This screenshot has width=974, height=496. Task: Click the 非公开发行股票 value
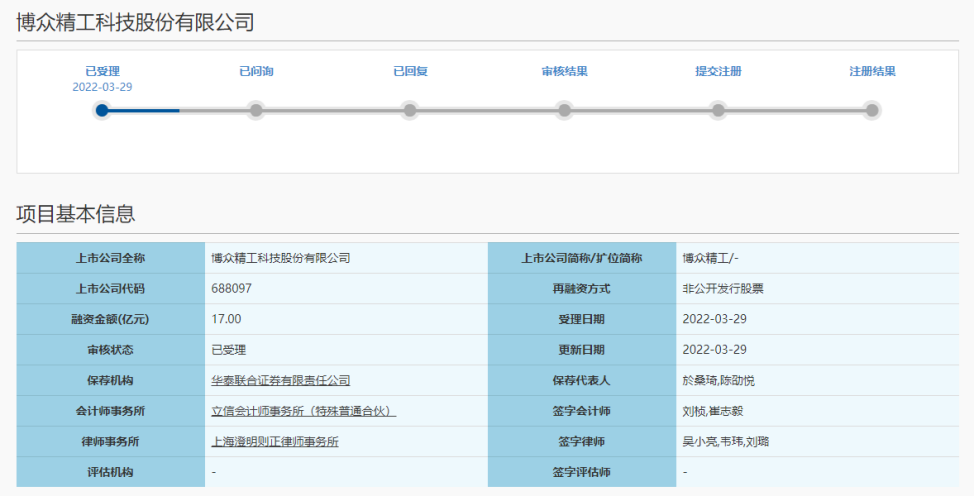click(x=723, y=288)
